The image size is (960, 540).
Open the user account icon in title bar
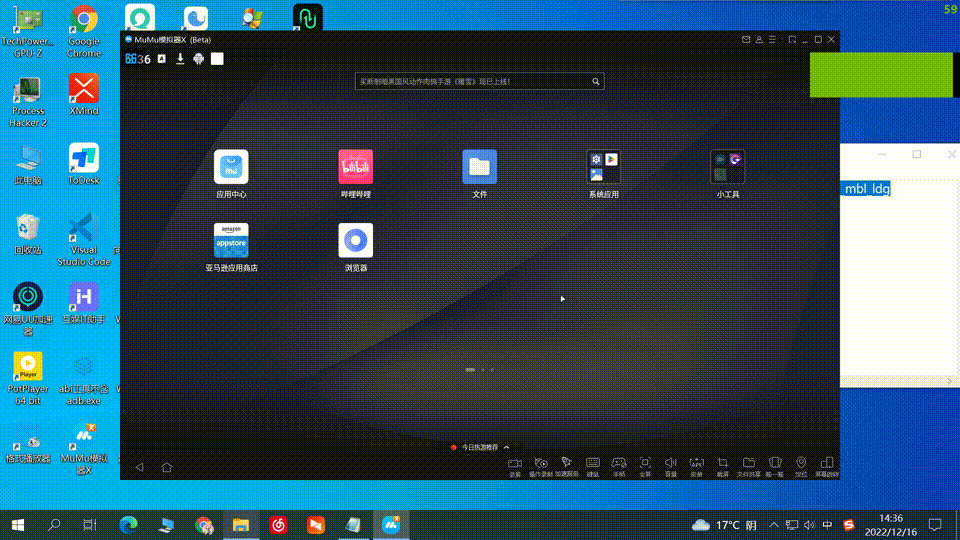[x=759, y=40]
